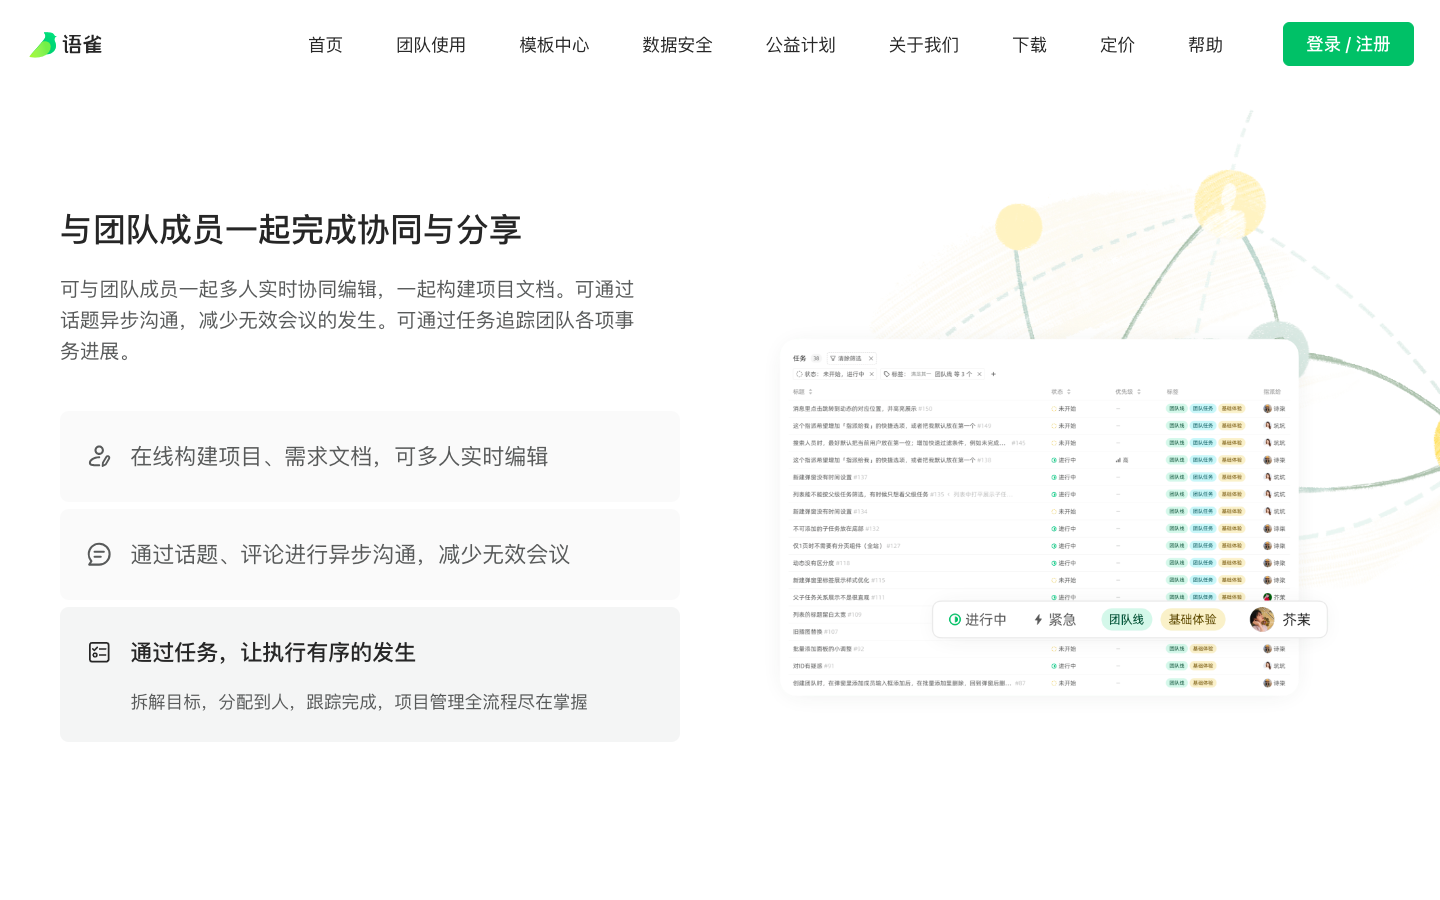Click the Yuque green bird logo
Image resolution: width=1440 pixels, height=900 pixels.
tap(43, 45)
